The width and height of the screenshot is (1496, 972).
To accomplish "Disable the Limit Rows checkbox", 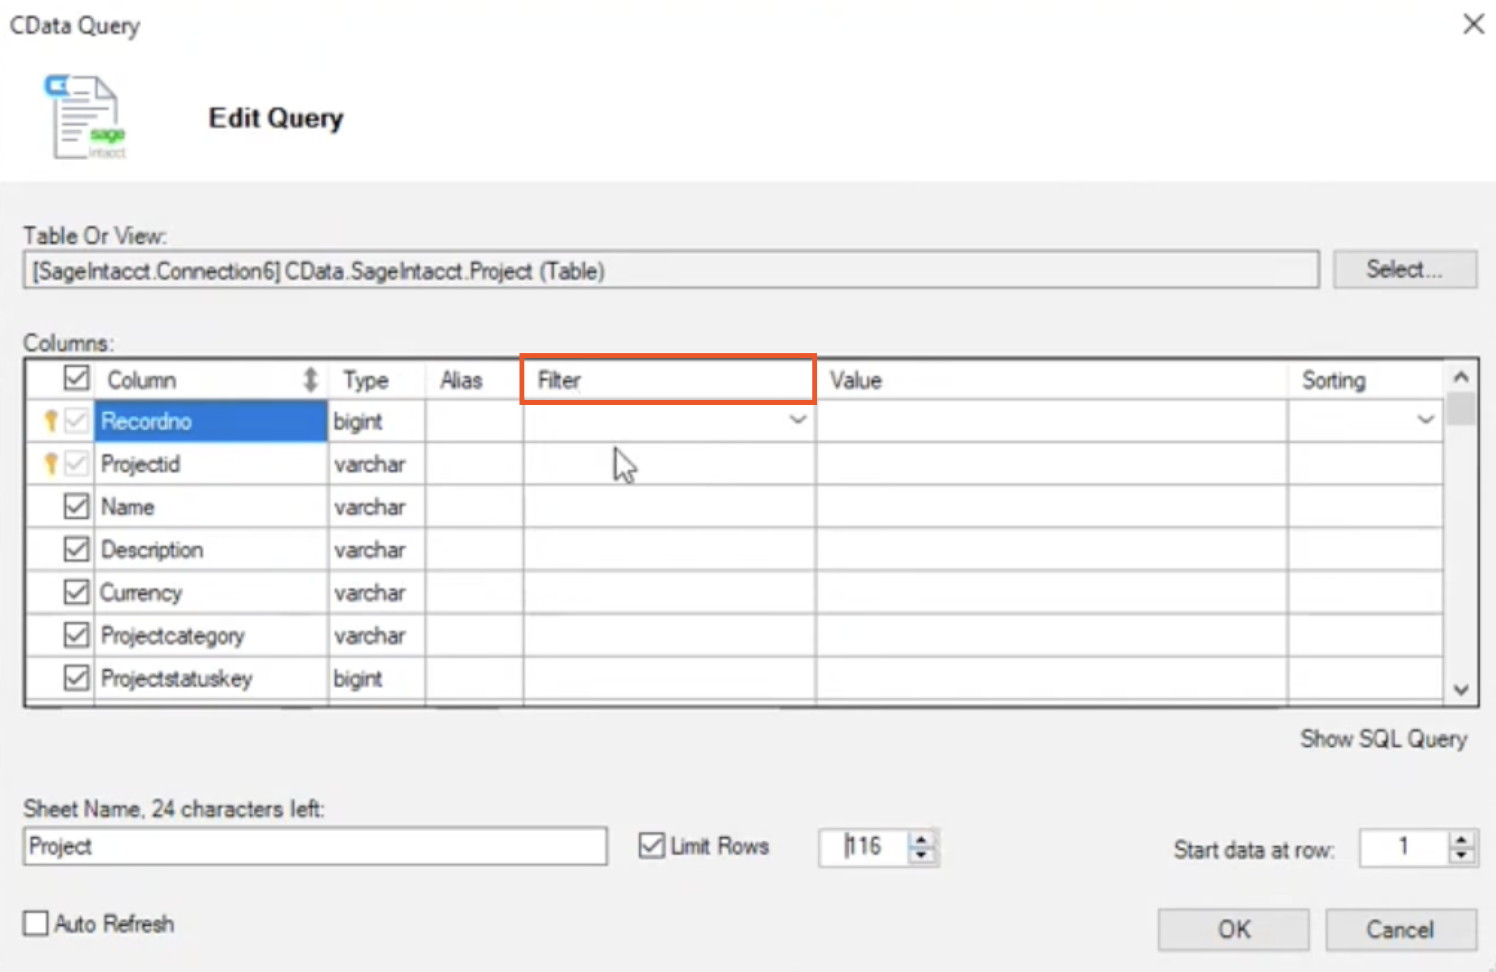I will [651, 846].
